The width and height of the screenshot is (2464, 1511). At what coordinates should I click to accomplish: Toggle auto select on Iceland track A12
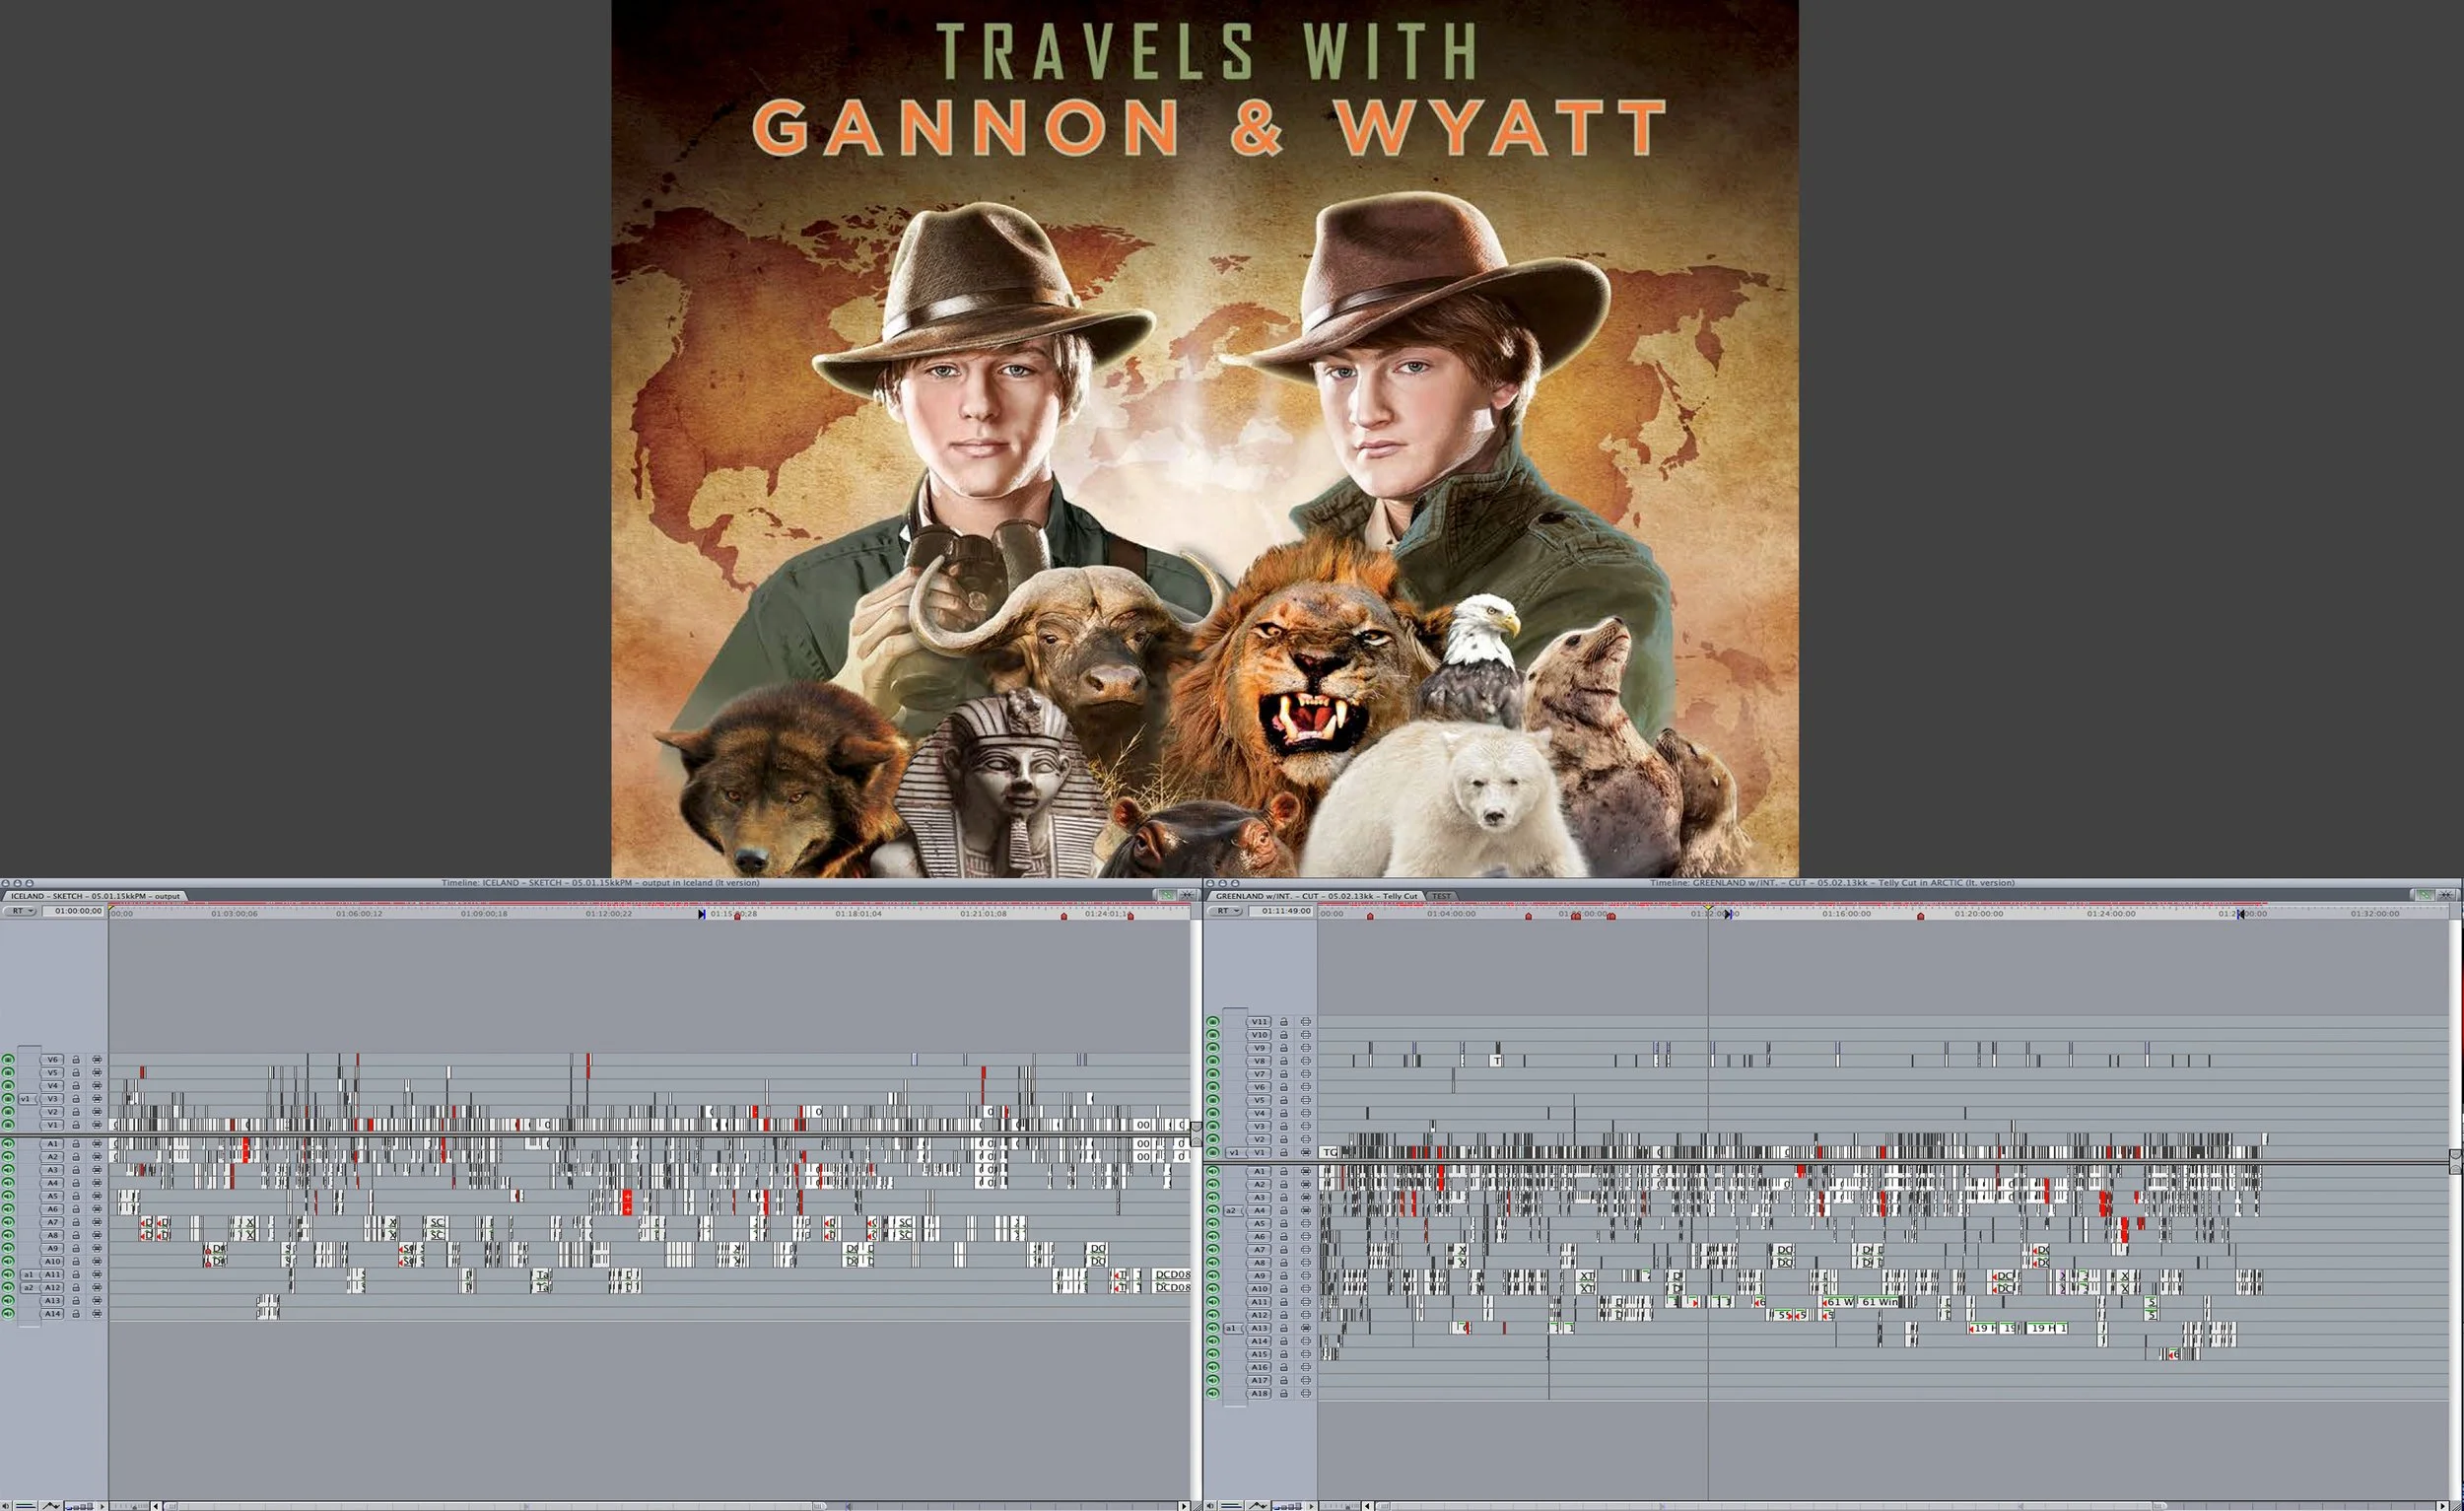click(x=97, y=1288)
